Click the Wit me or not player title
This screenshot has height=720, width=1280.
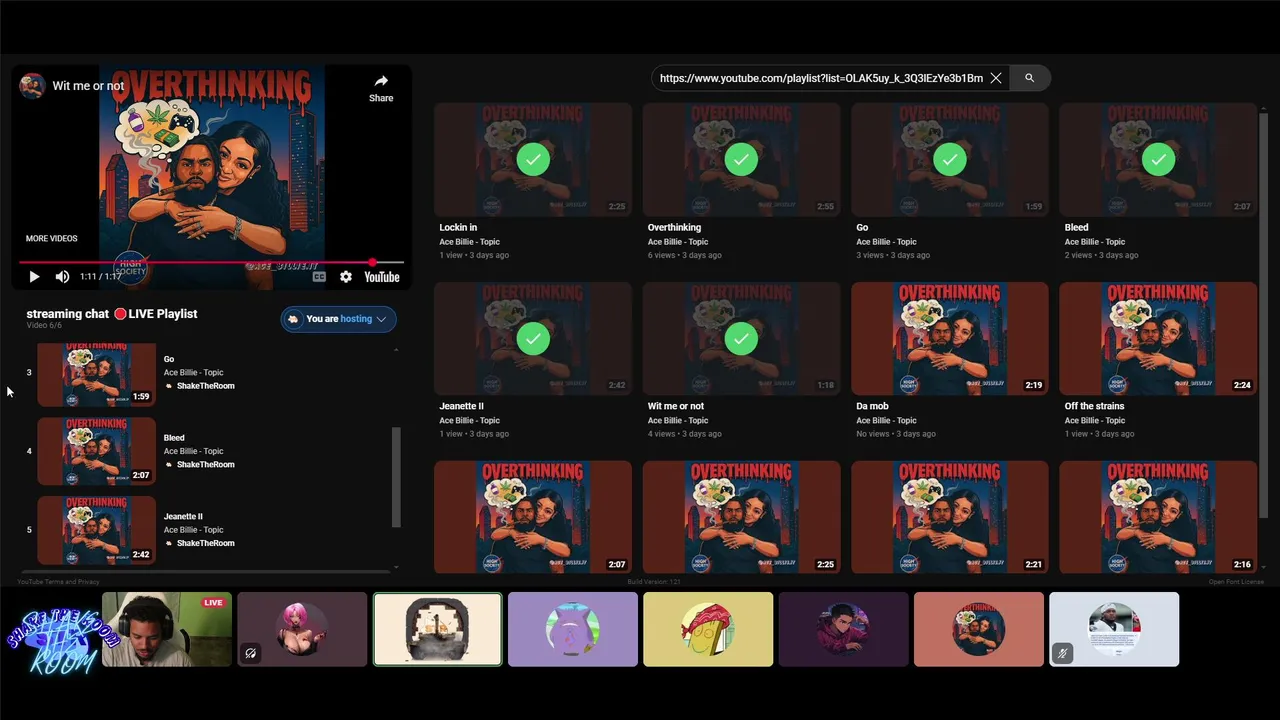pos(88,86)
